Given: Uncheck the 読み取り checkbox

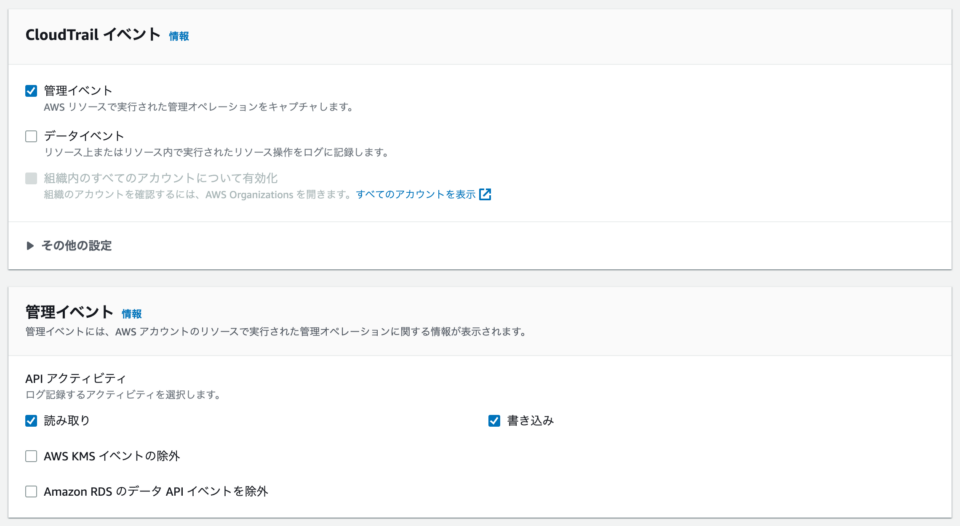Looking at the screenshot, I should (31, 421).
